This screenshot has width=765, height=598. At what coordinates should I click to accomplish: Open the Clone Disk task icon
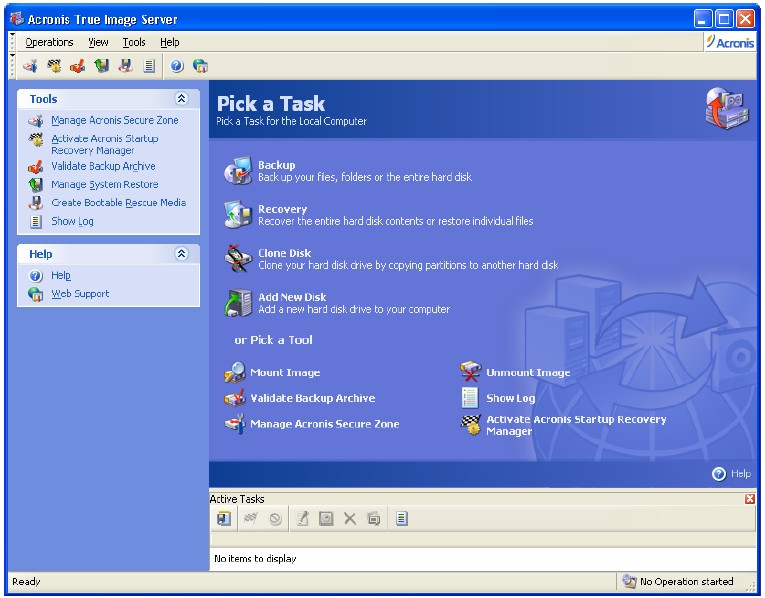point(238,259)
